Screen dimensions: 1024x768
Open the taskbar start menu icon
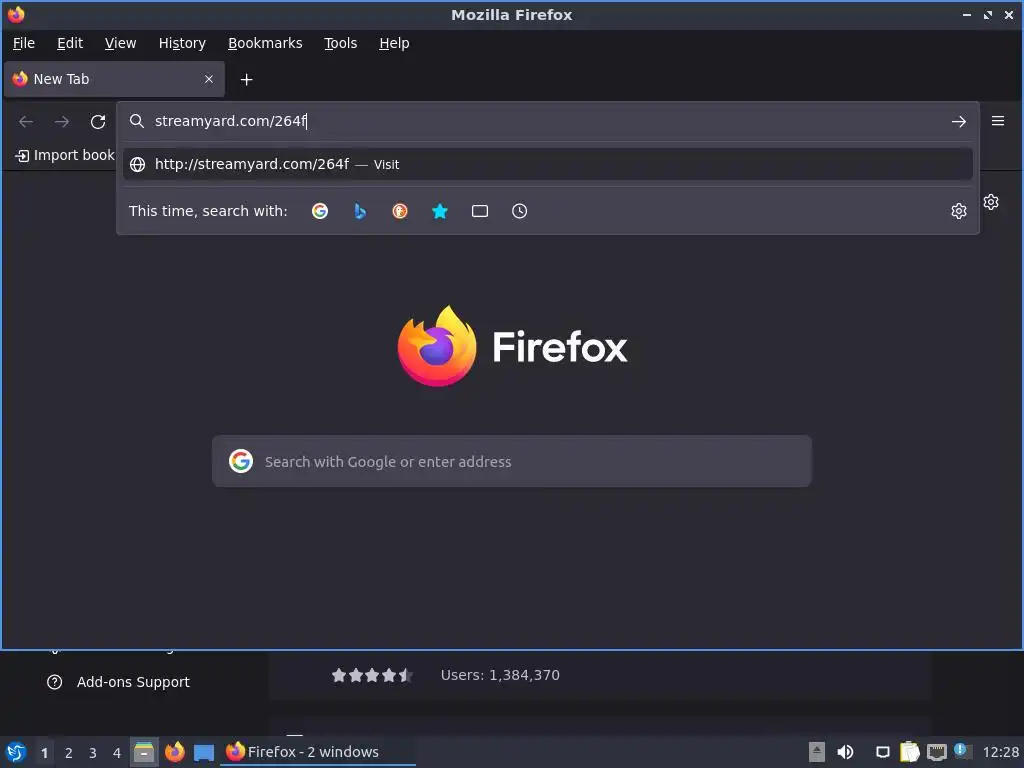coord(16,752)
